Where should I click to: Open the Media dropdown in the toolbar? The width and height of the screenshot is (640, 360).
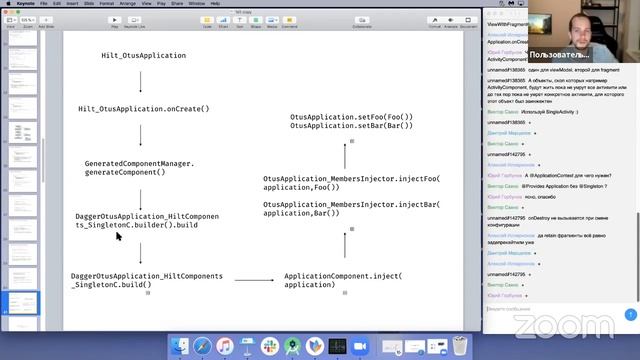pos(272,20)
